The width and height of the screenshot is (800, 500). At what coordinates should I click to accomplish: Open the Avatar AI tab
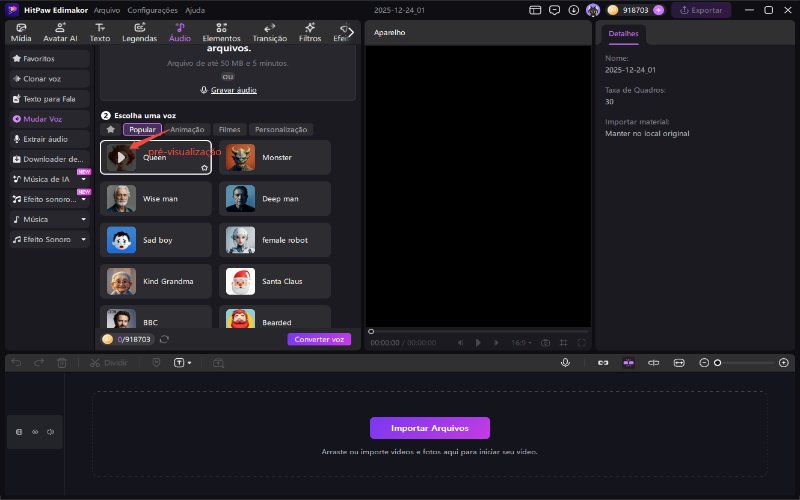[60, 33]
